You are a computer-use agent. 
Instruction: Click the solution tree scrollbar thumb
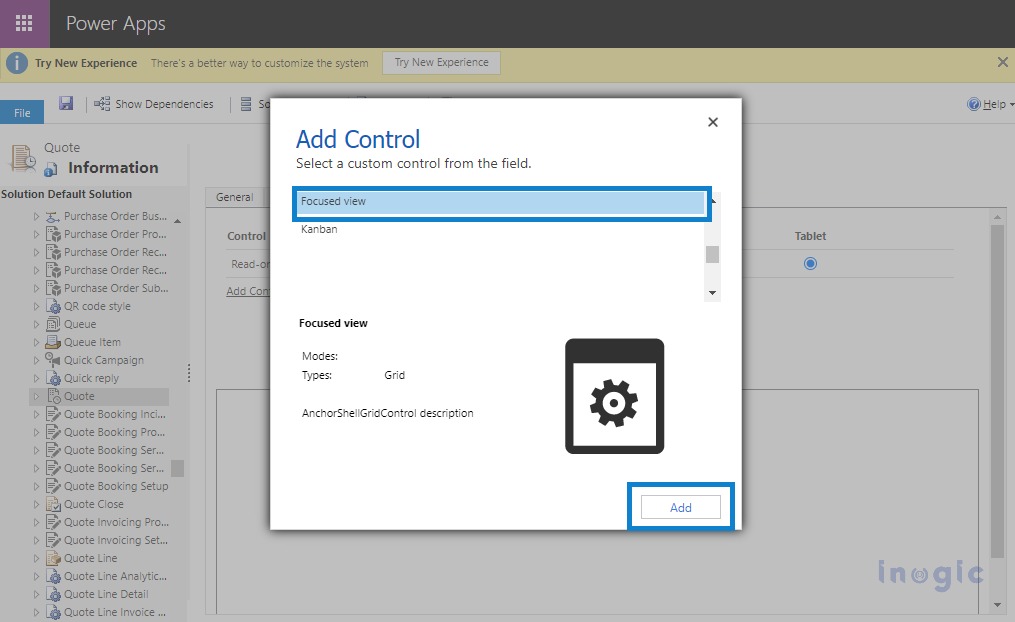pos(177,468)
